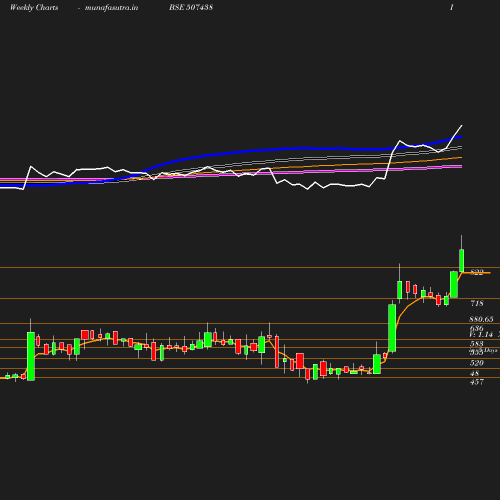500x500 pixels.
Task: Click the "636" price level label
Action: [477, 328]
